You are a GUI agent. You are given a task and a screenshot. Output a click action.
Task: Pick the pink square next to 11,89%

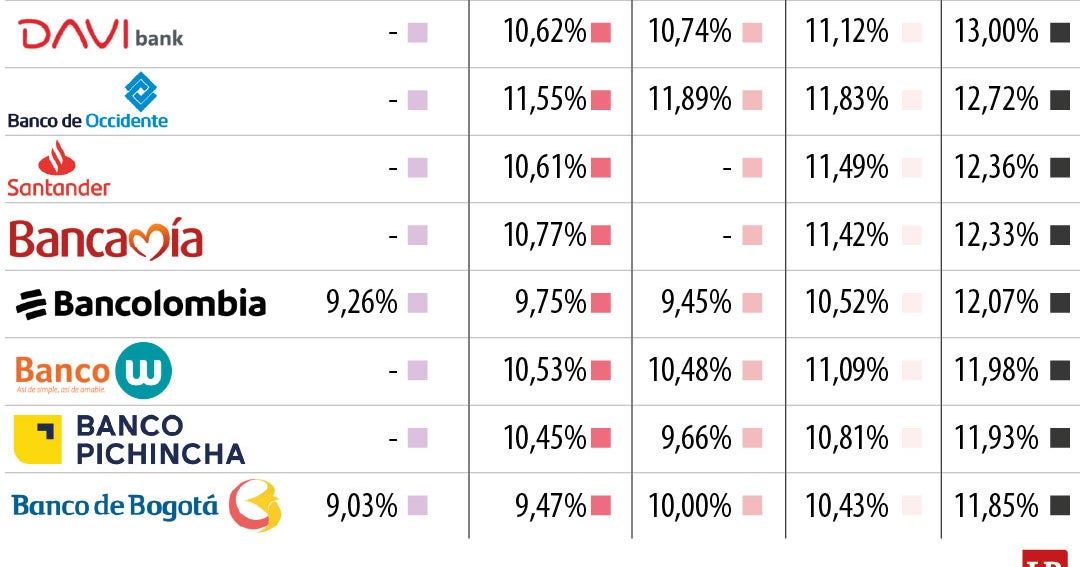point(752,100)
